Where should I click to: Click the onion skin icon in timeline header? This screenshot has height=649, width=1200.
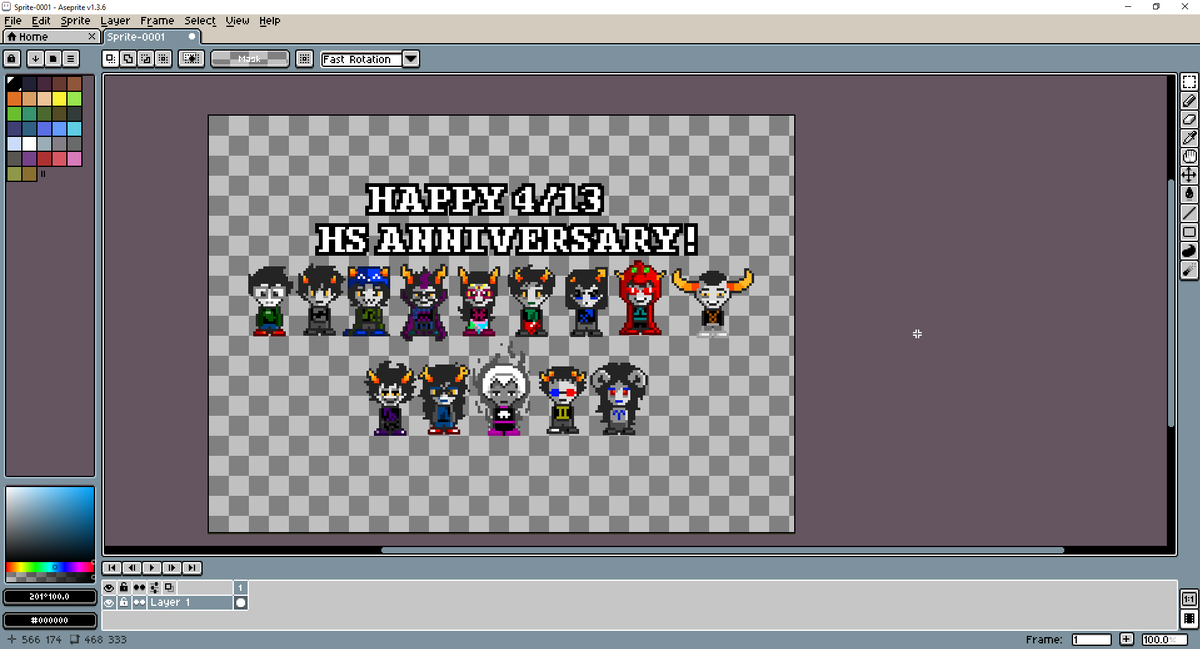point(169,587)
